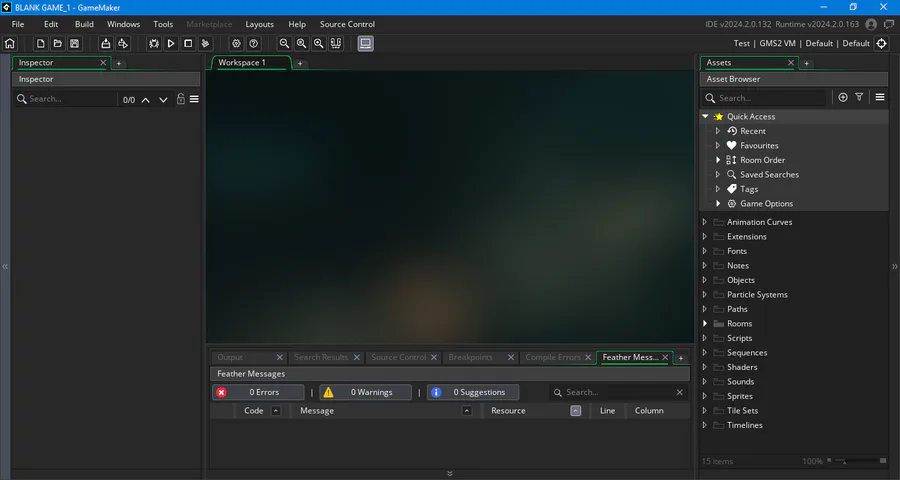This screenshot has height=480, width=900.
Task: Open target manager crosshair icon
Action: pos(882,44)
